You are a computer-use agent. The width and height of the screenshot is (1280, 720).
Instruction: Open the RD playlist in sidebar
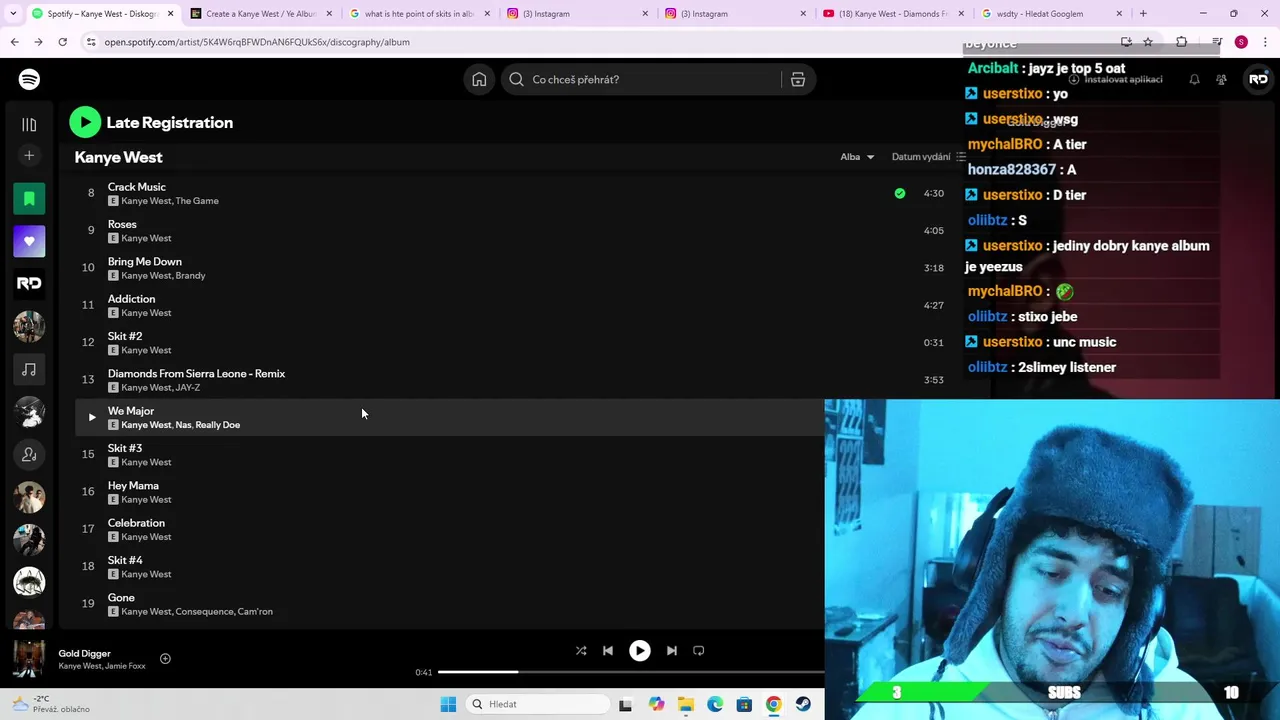(x=29, y=284)
